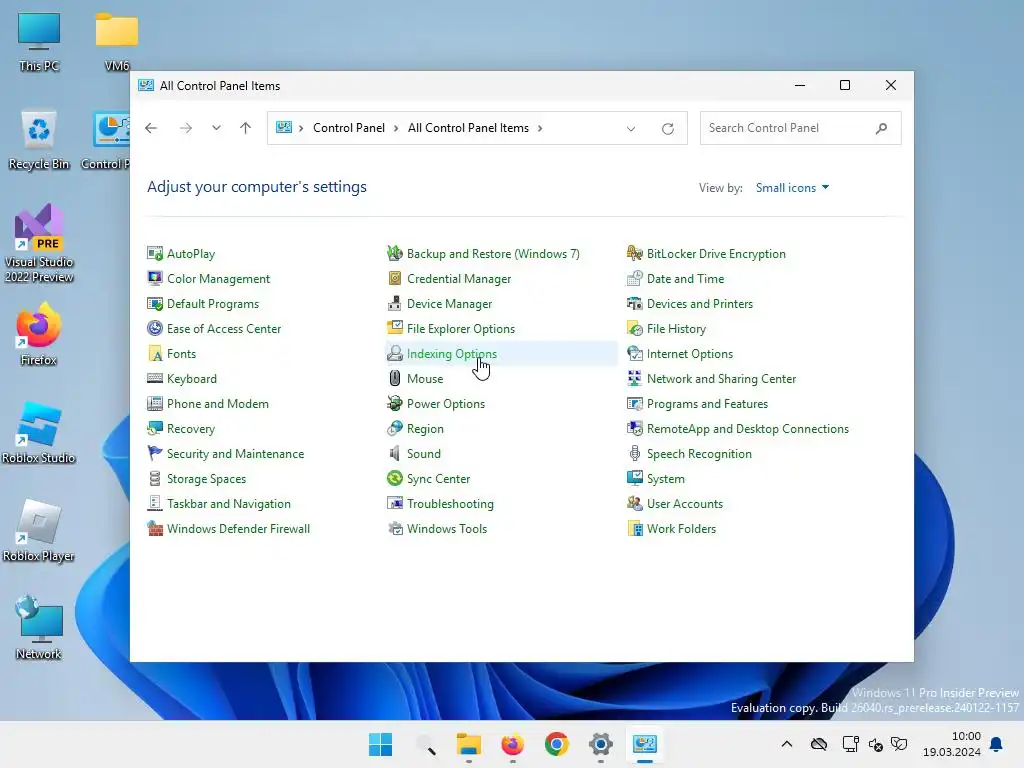Viewport: 1024px width, 768px height.
Task: Open the Power Options icon
Action: [x=394, y=404]
